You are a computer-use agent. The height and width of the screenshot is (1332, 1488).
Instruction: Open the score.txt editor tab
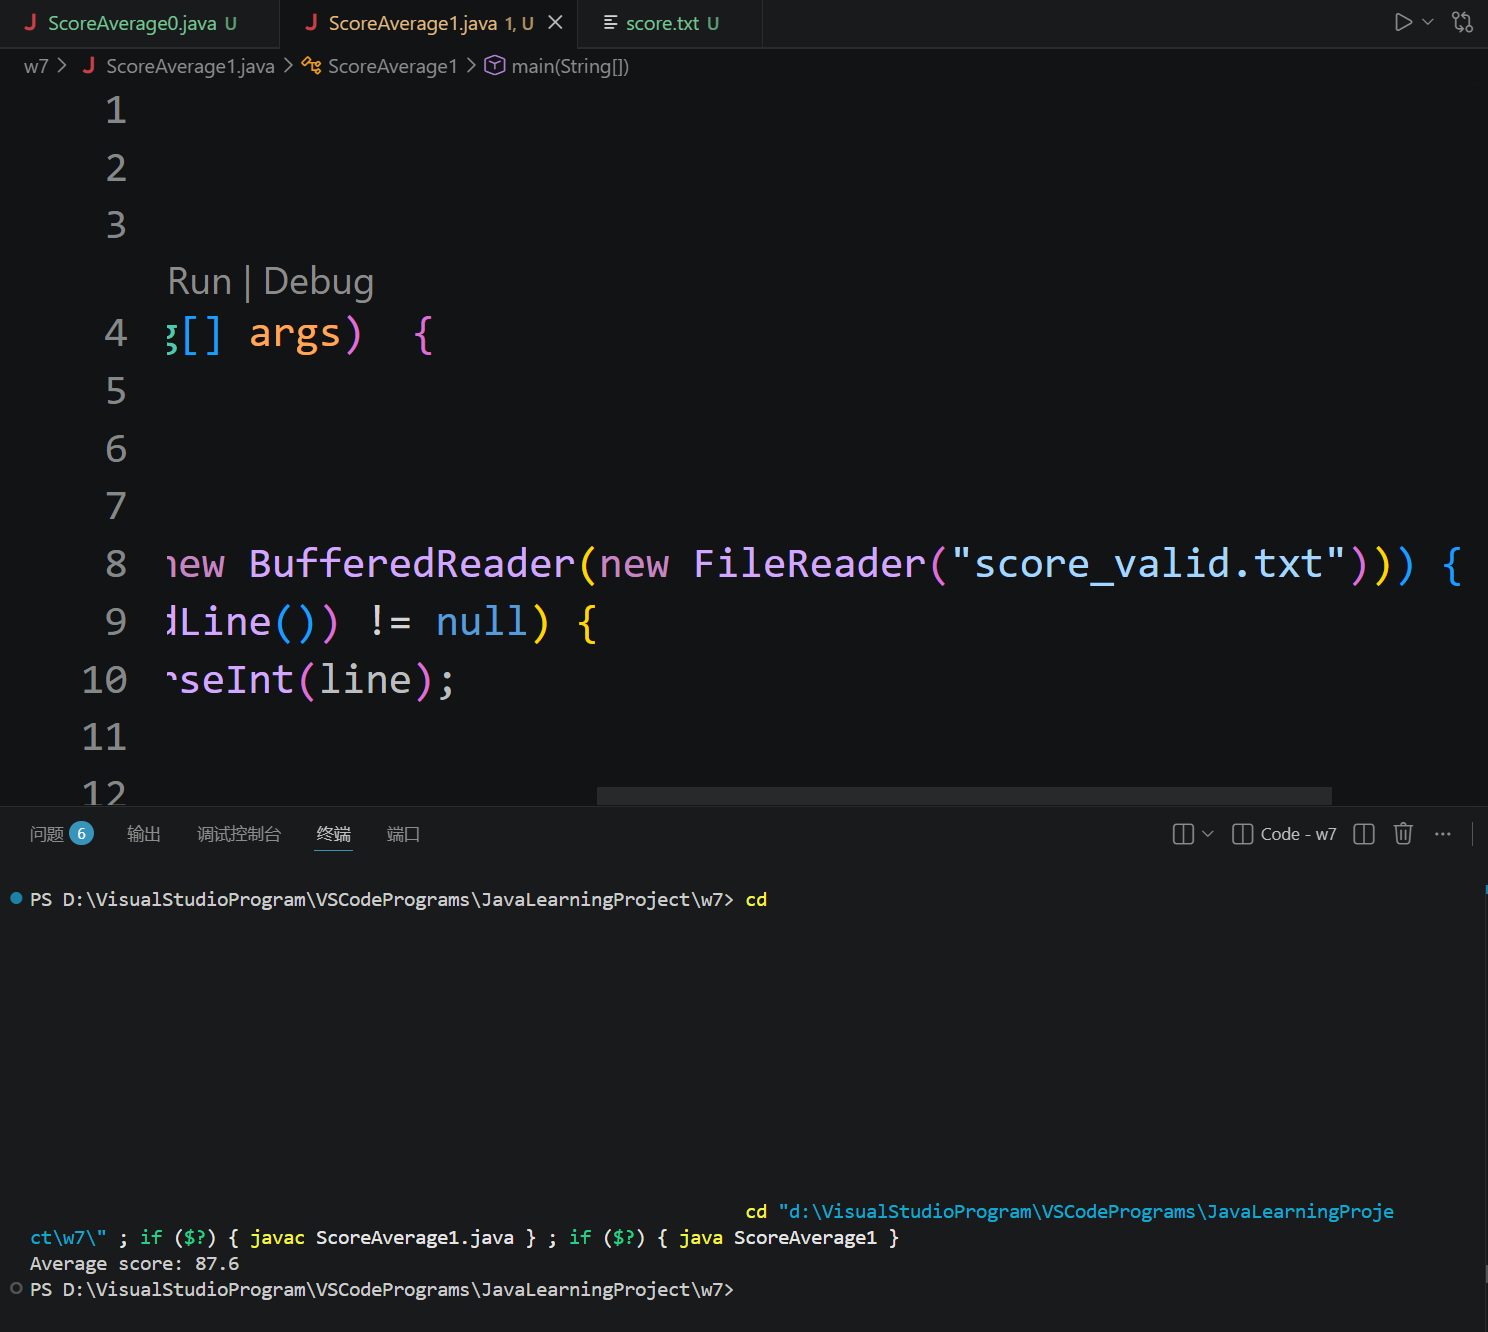tap(662, 23)
